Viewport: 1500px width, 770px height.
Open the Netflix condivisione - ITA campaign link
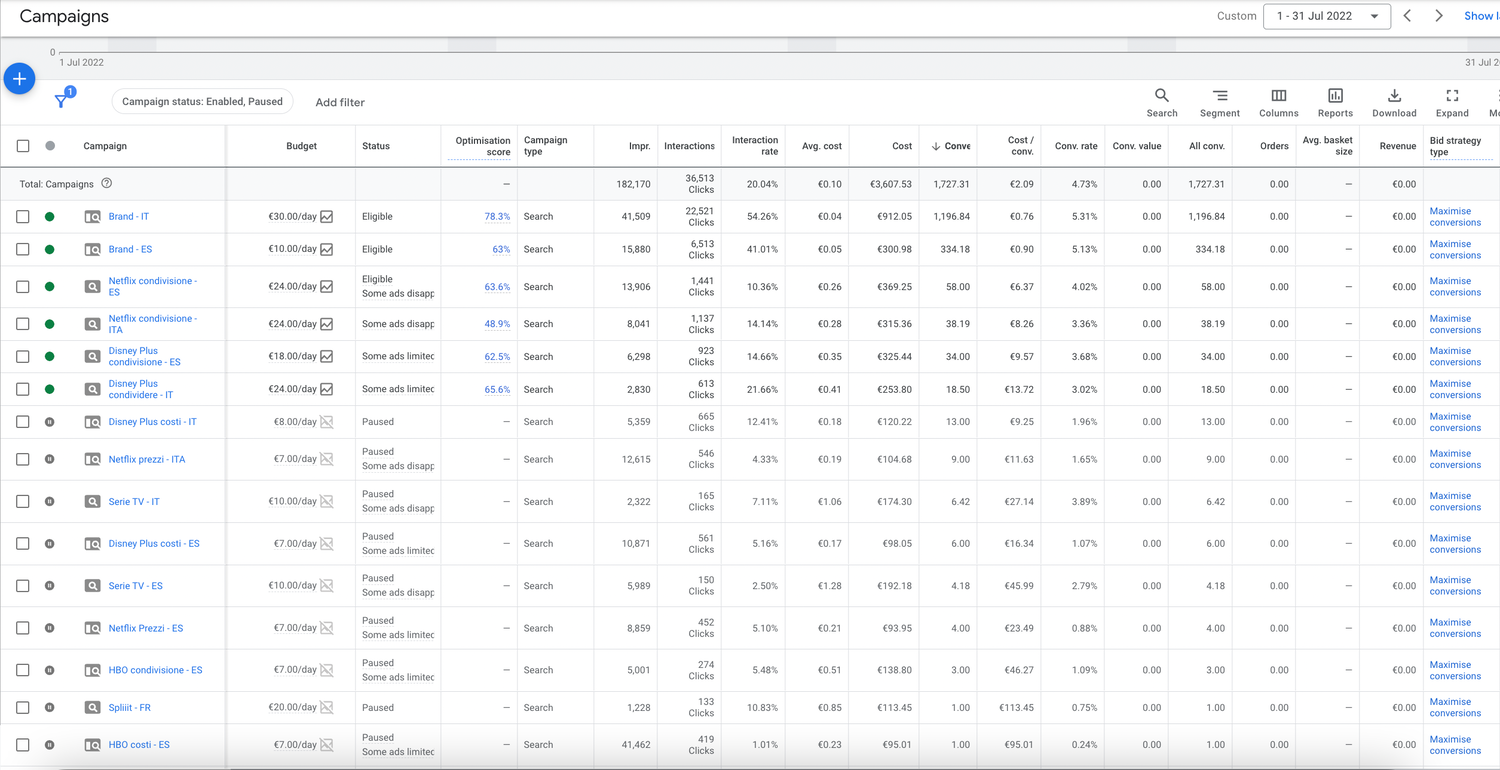click(153, 324)
